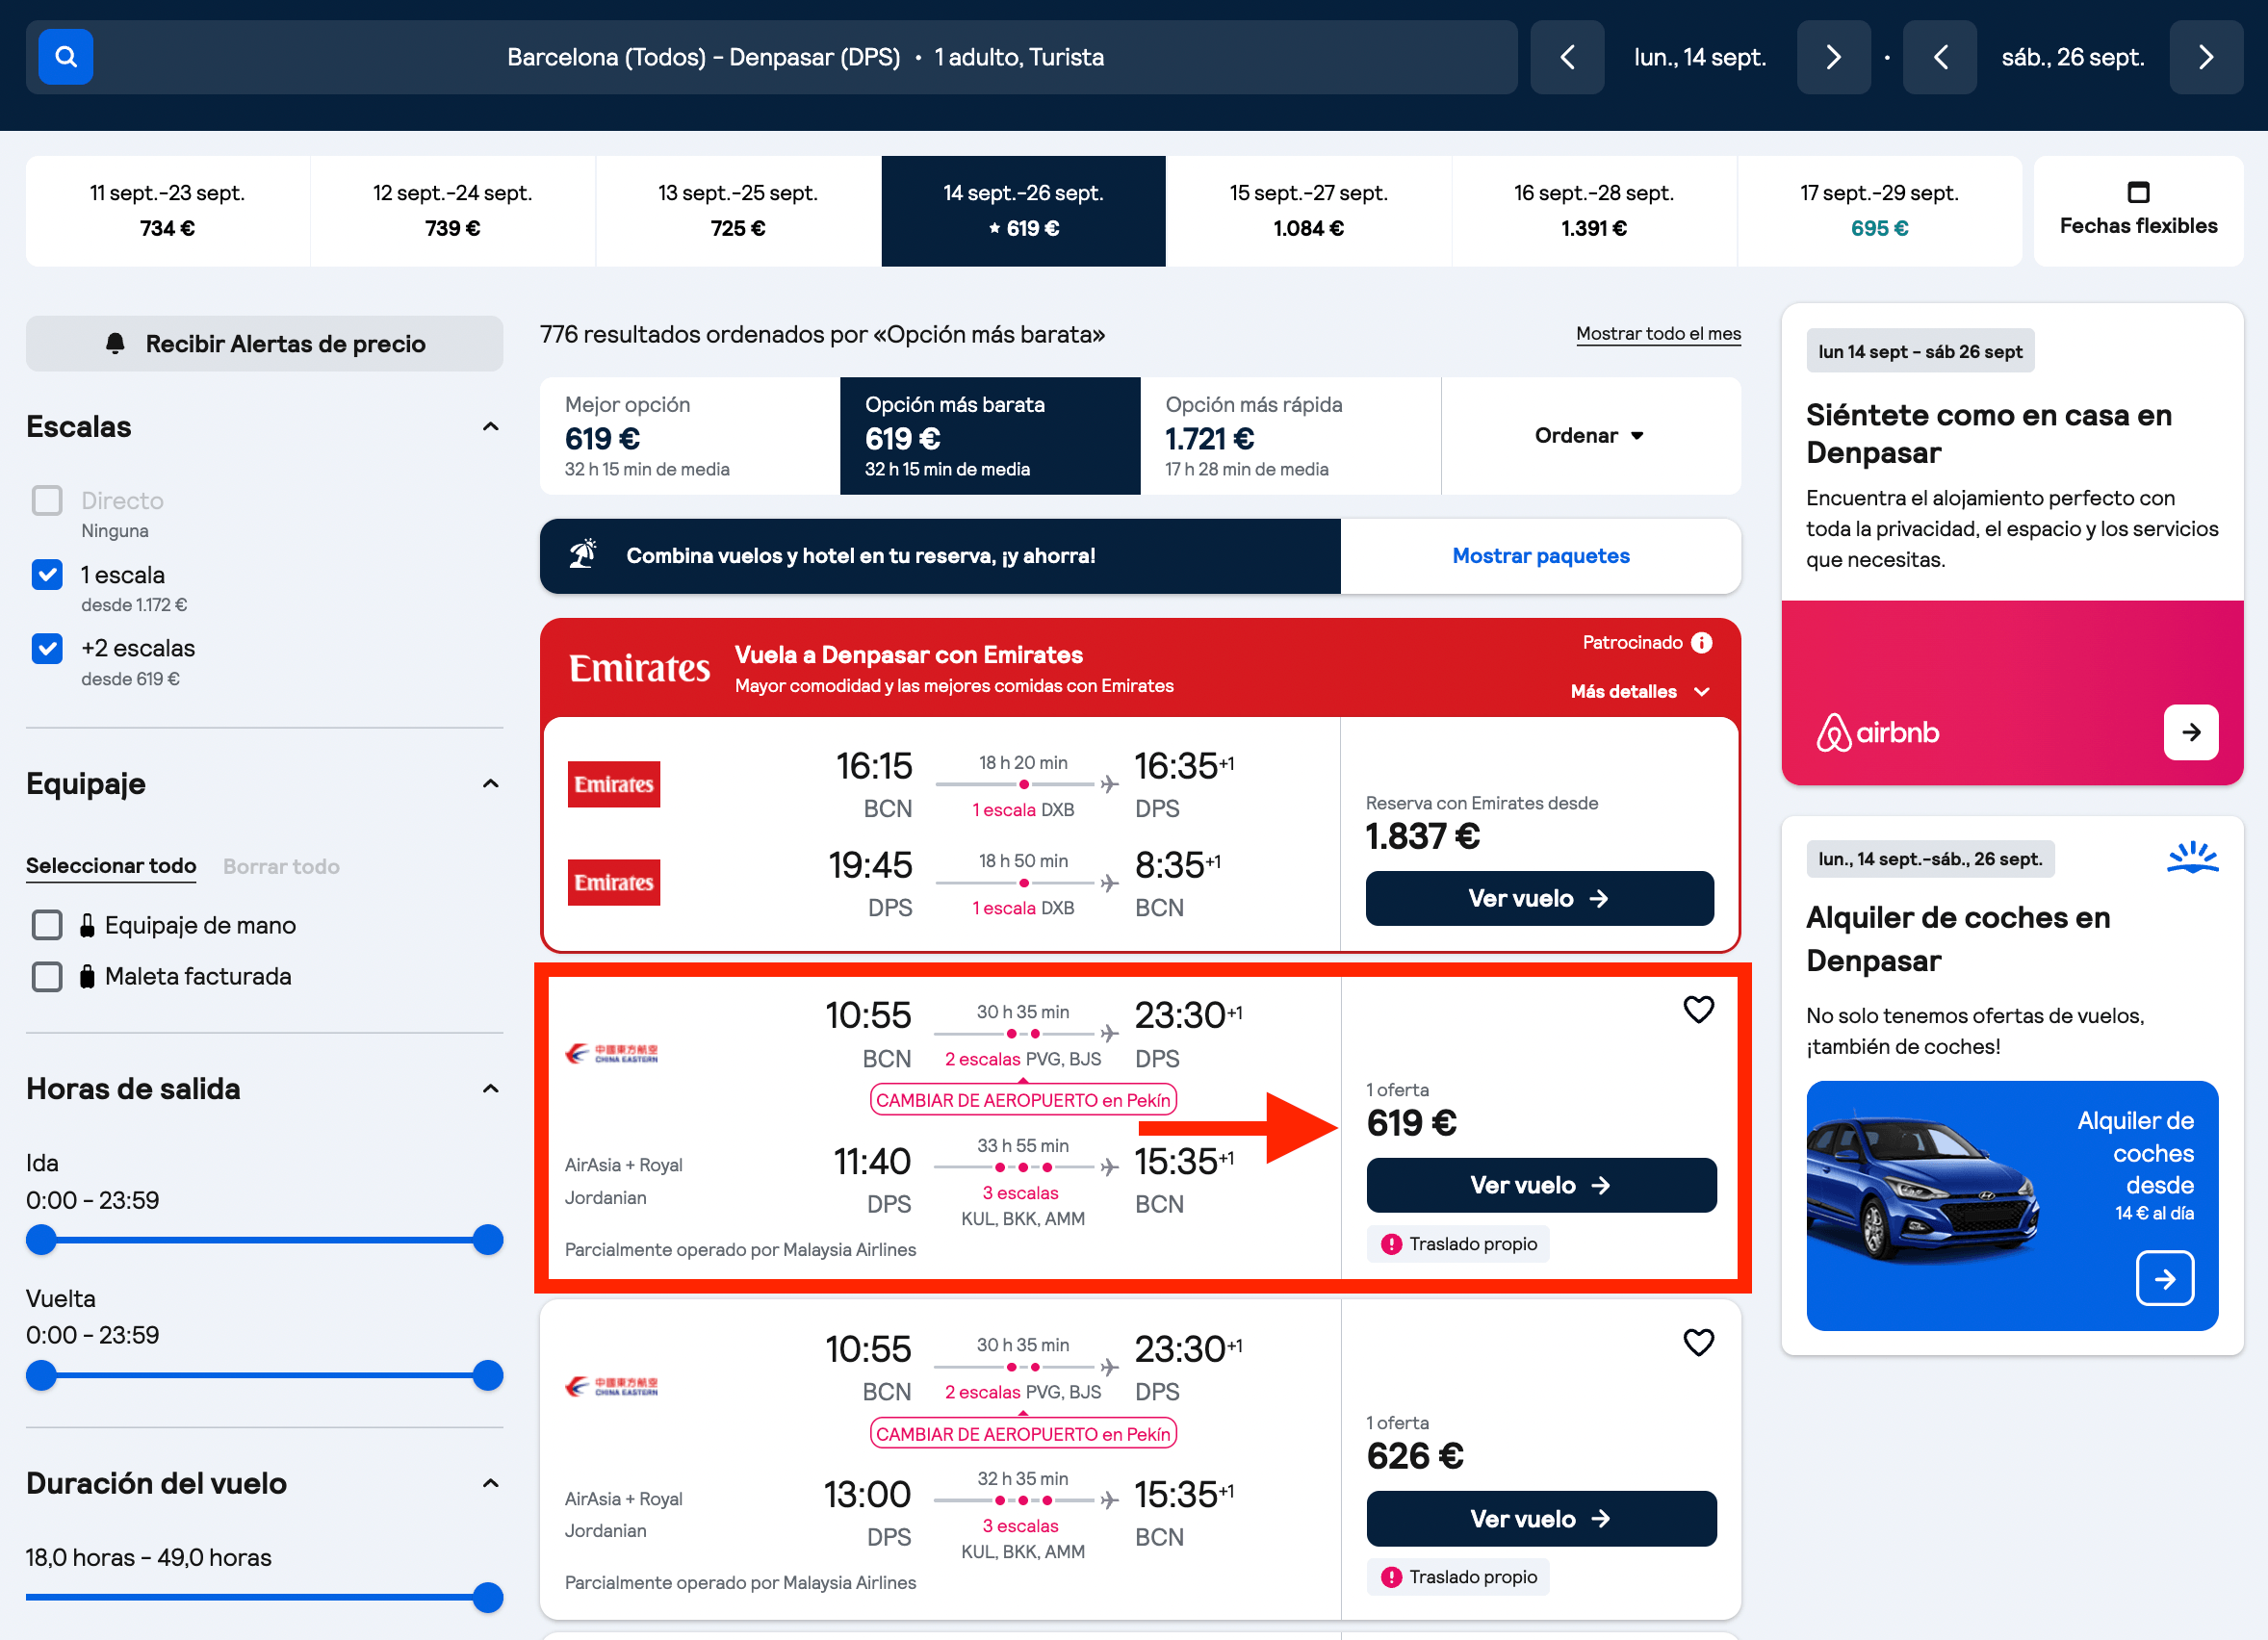Go to next departure date after lun., 14 sept.
Screen dimensions: 2268x1640
(1833, 57)
